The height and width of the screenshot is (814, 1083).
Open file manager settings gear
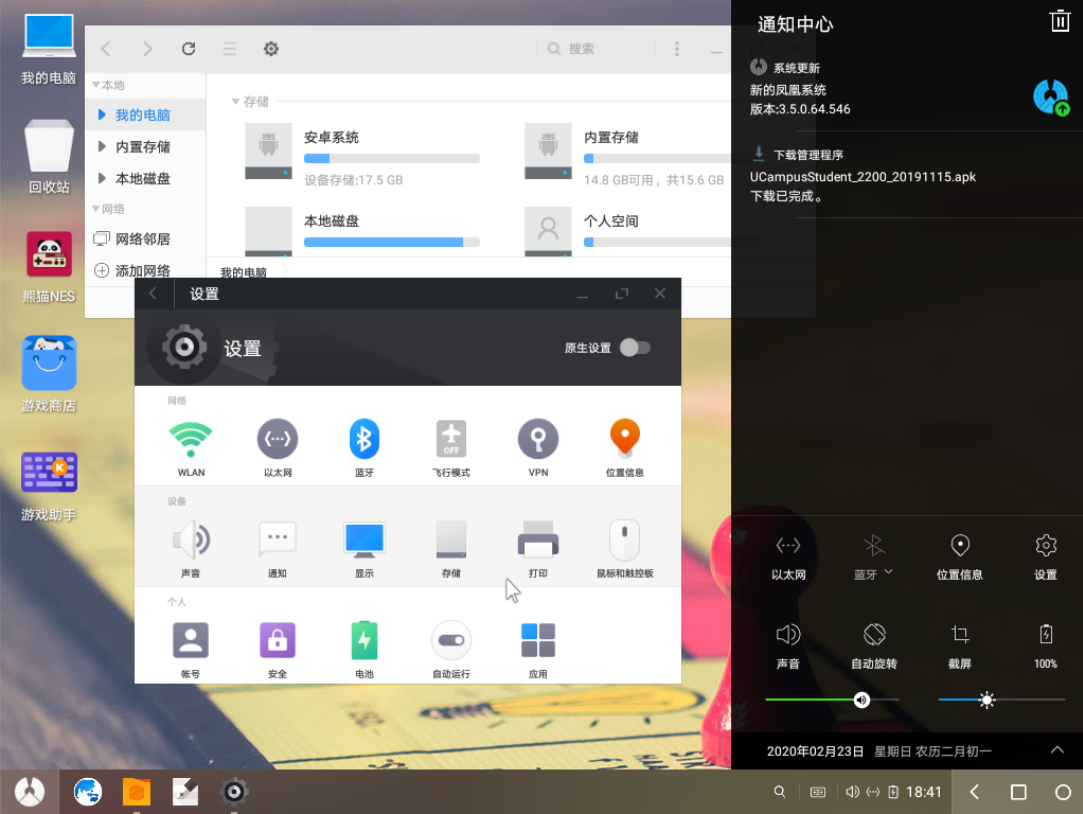point(271,48)
